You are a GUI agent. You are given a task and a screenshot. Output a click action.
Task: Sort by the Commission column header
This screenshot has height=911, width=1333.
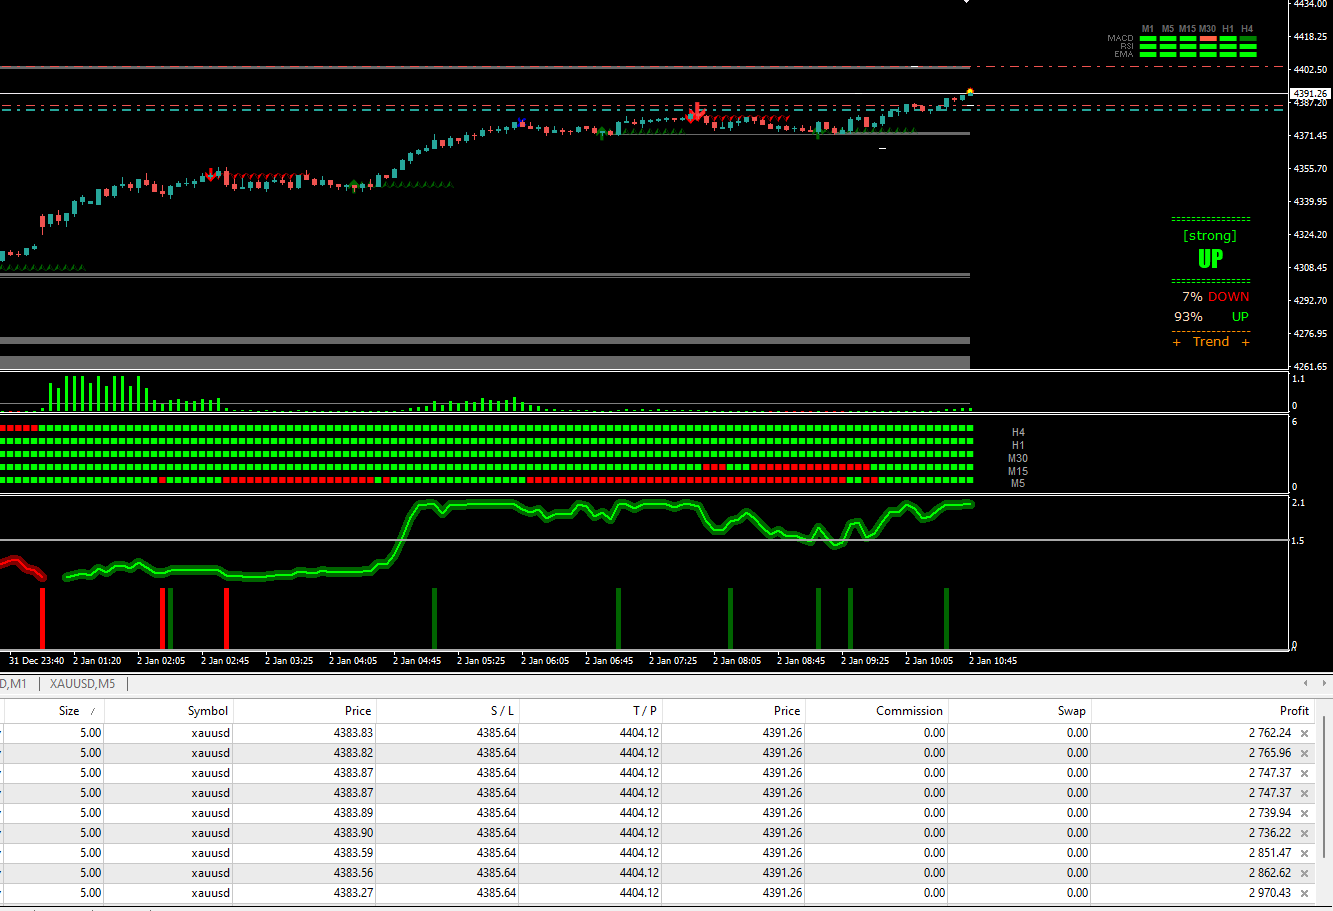pos(908,711)
